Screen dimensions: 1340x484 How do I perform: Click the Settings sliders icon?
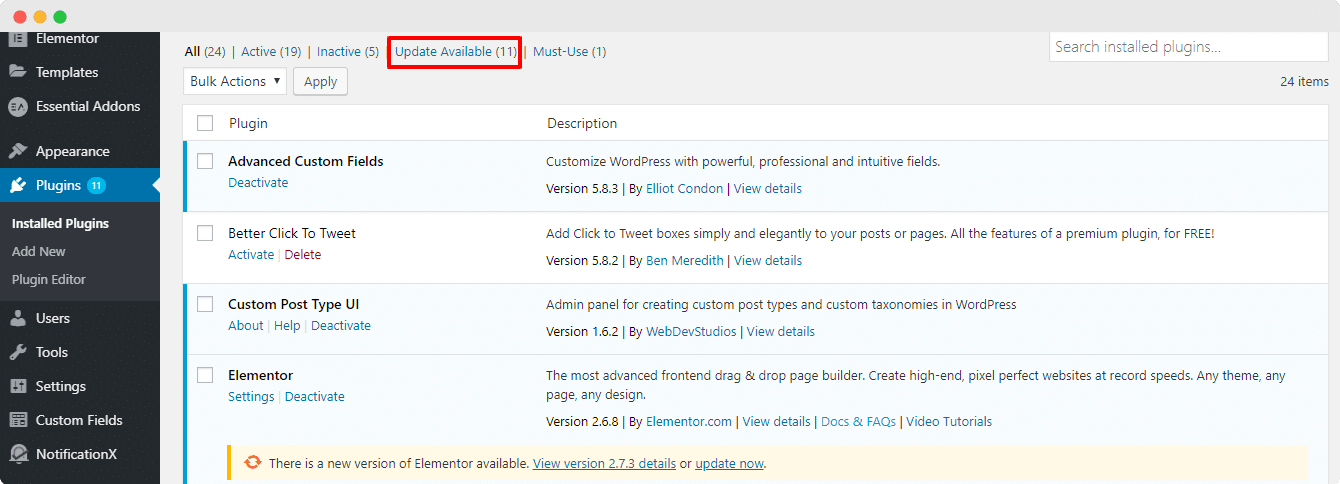[17, 386]
